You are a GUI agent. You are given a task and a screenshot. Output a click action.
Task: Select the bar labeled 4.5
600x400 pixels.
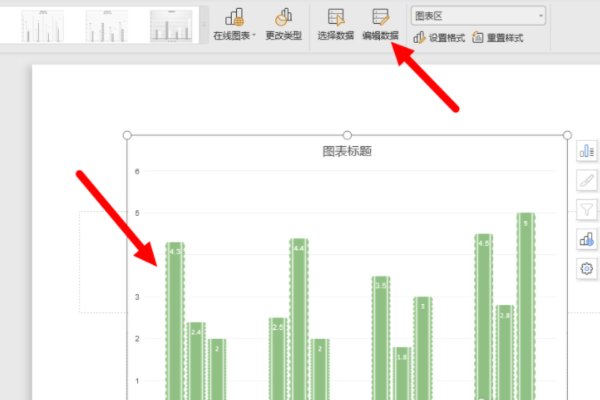click(x=484, y=317)
